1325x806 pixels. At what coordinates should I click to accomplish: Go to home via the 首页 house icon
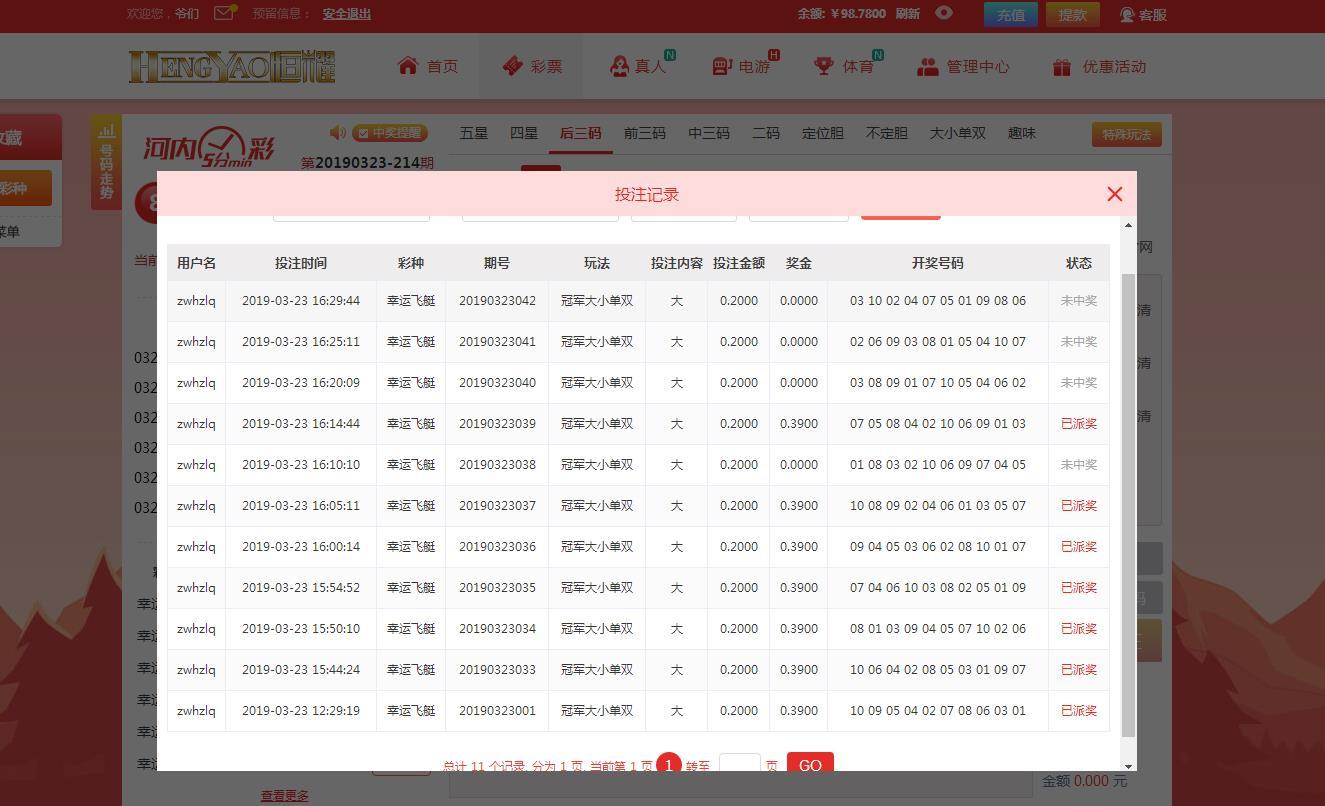407,66
